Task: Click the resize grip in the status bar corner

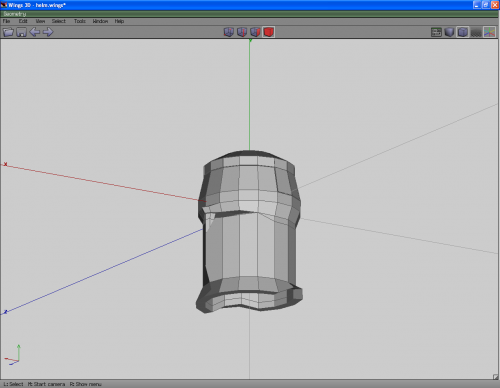Action: click(495, 377)
